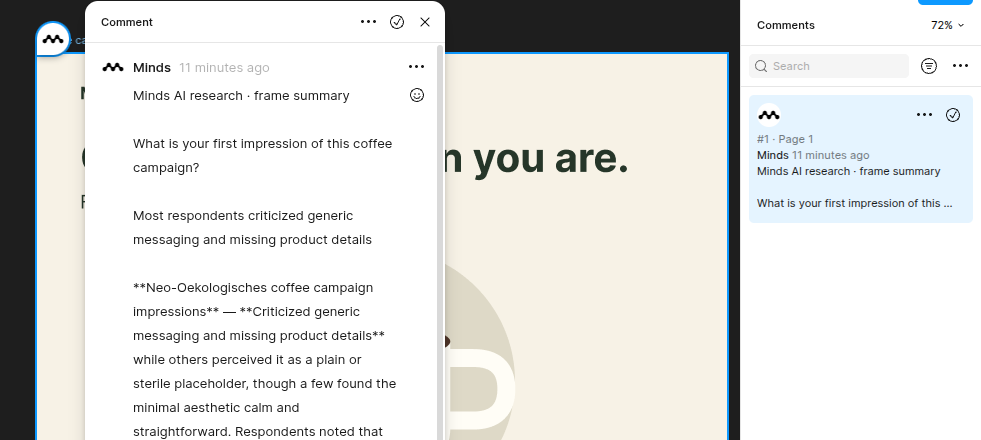Click the 'Neo-Oekologisches coffee campaign' paragraph
This screenshot has height=440, width=981.
coord(264,360)
